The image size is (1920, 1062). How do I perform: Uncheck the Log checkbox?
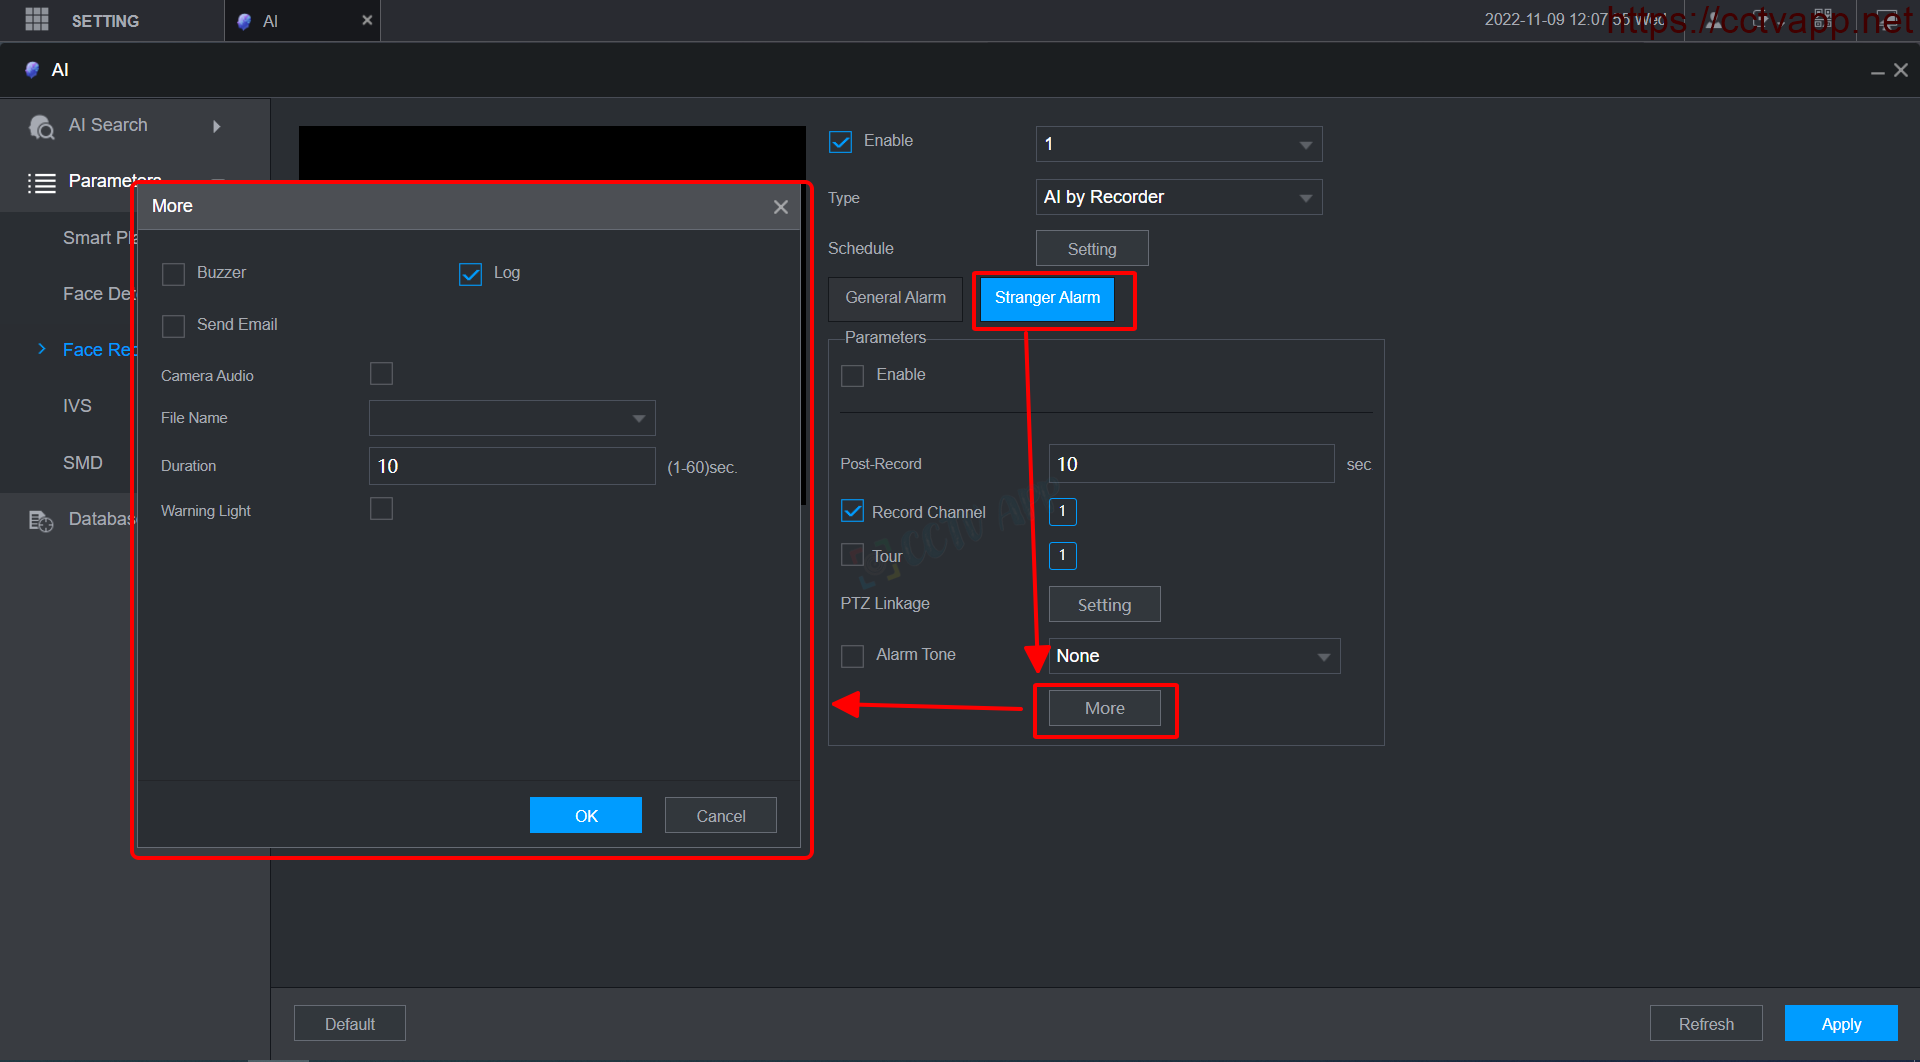[x=470, y=274]
